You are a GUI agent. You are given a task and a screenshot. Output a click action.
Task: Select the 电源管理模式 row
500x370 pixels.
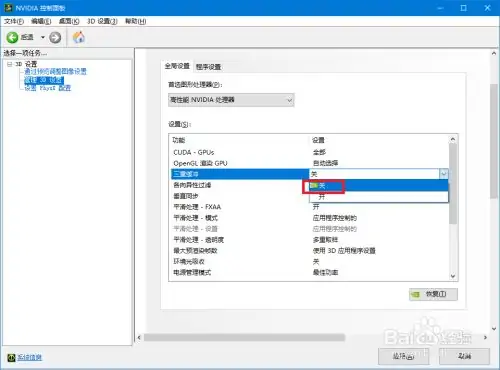pos(309,273)
